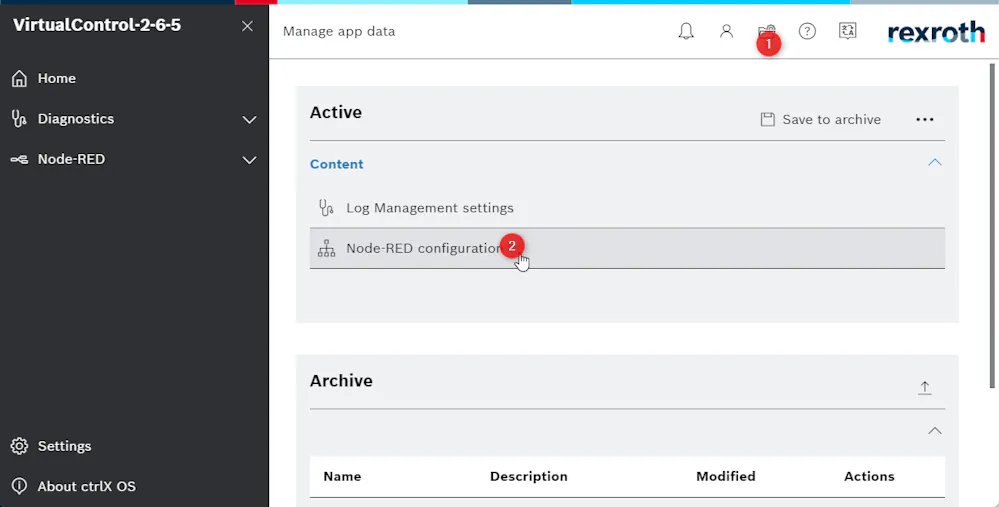The width and height of the screenshot is (999, 507).
Task: Click the Node-RED icon in sidebar
Action: (19, 160)
